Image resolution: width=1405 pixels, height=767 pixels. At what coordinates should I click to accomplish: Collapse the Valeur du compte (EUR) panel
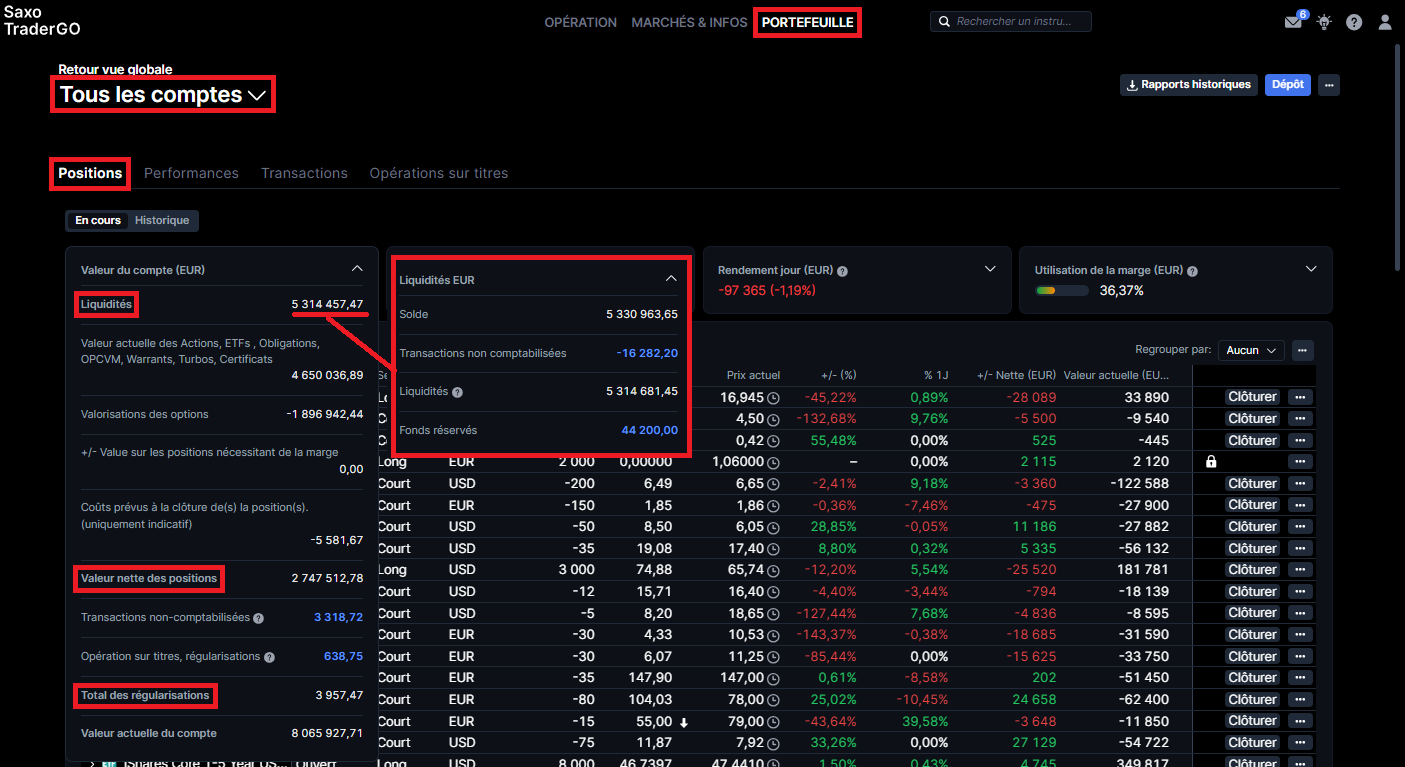pos(357,269)
